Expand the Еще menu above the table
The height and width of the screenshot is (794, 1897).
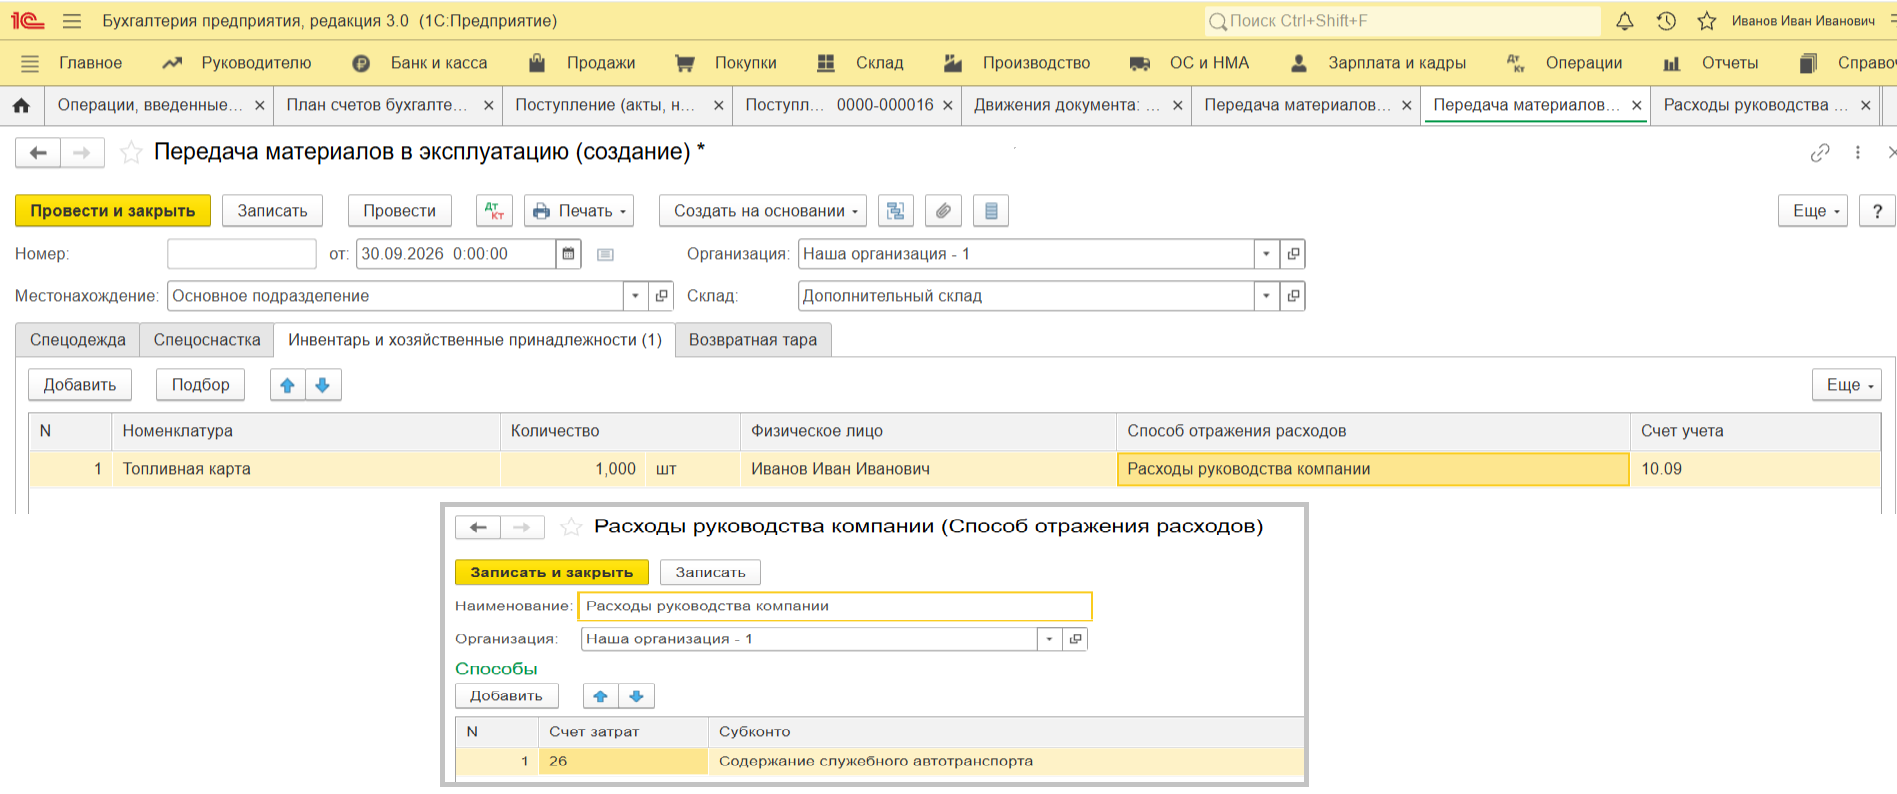click(x=1847, y=385)
